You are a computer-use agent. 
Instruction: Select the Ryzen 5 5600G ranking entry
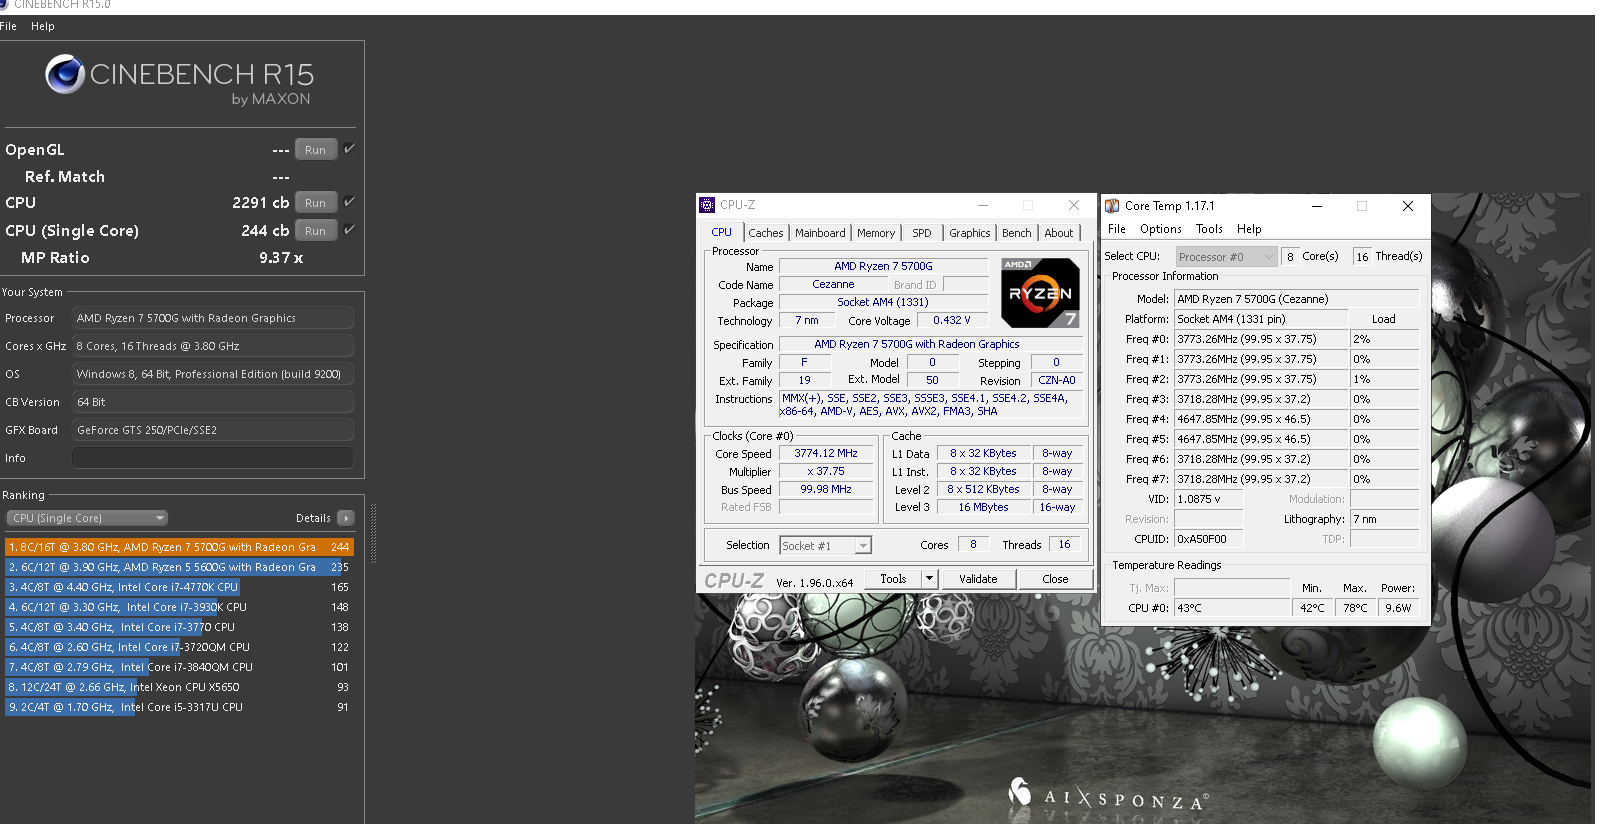[x=179, y=567]
